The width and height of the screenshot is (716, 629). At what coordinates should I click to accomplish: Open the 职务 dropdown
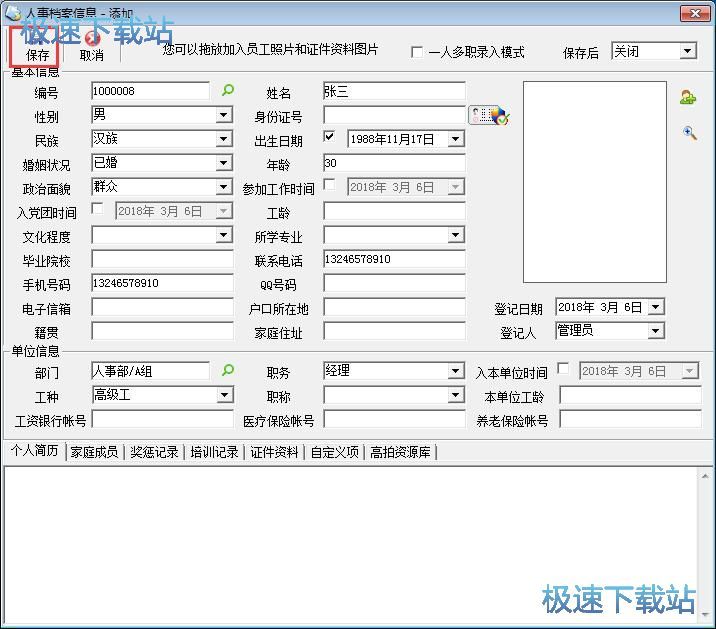coord(456,370)
